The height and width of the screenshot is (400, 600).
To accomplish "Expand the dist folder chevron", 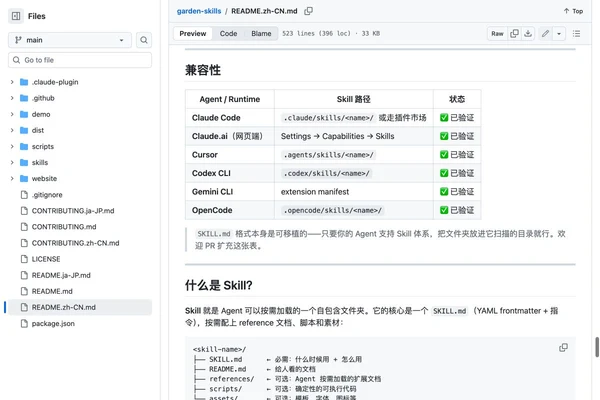I will click(12, 130).
